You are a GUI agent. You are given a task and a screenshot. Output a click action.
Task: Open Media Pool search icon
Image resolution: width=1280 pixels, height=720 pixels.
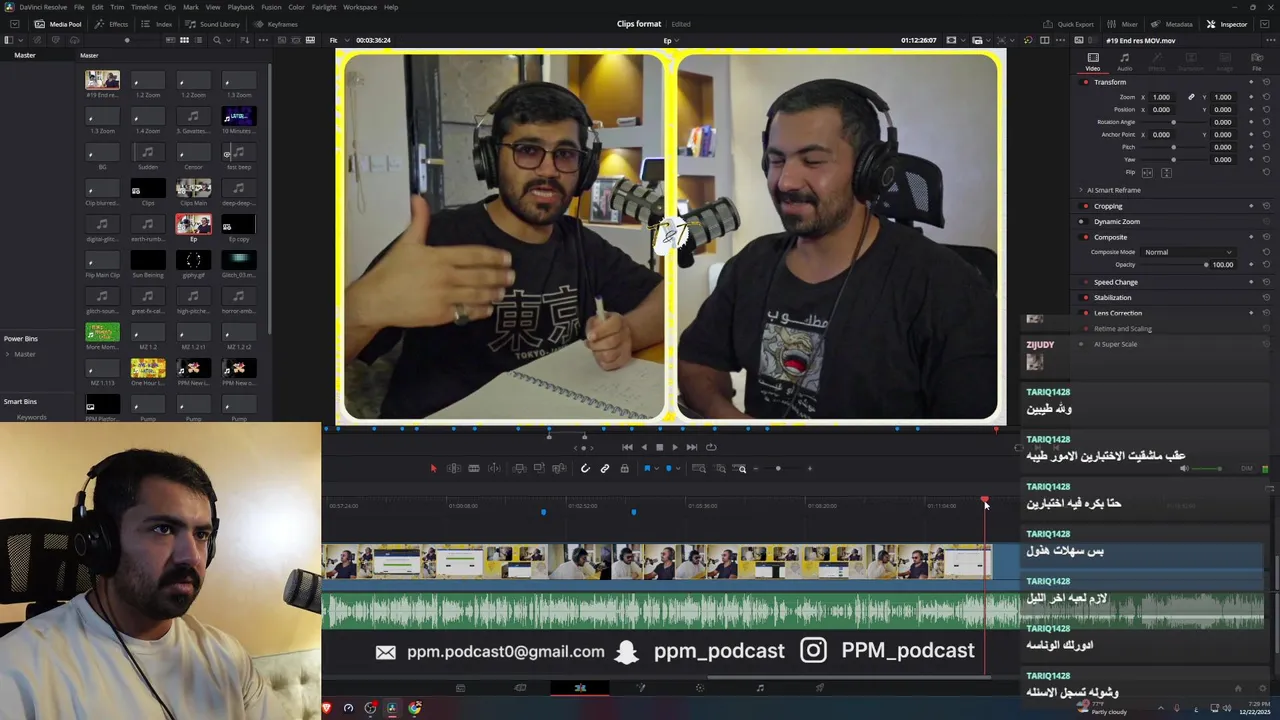pos(217,40)
